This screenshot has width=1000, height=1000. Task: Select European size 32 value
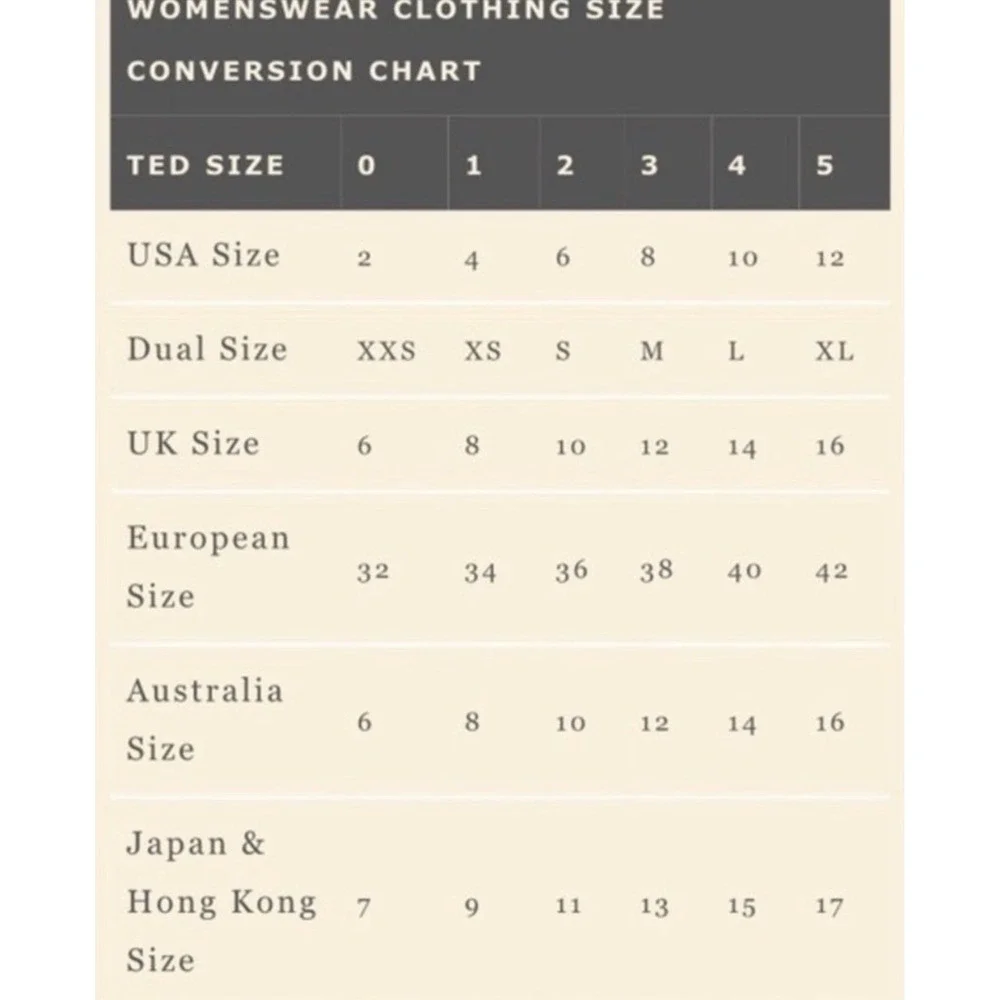[373, 572]
